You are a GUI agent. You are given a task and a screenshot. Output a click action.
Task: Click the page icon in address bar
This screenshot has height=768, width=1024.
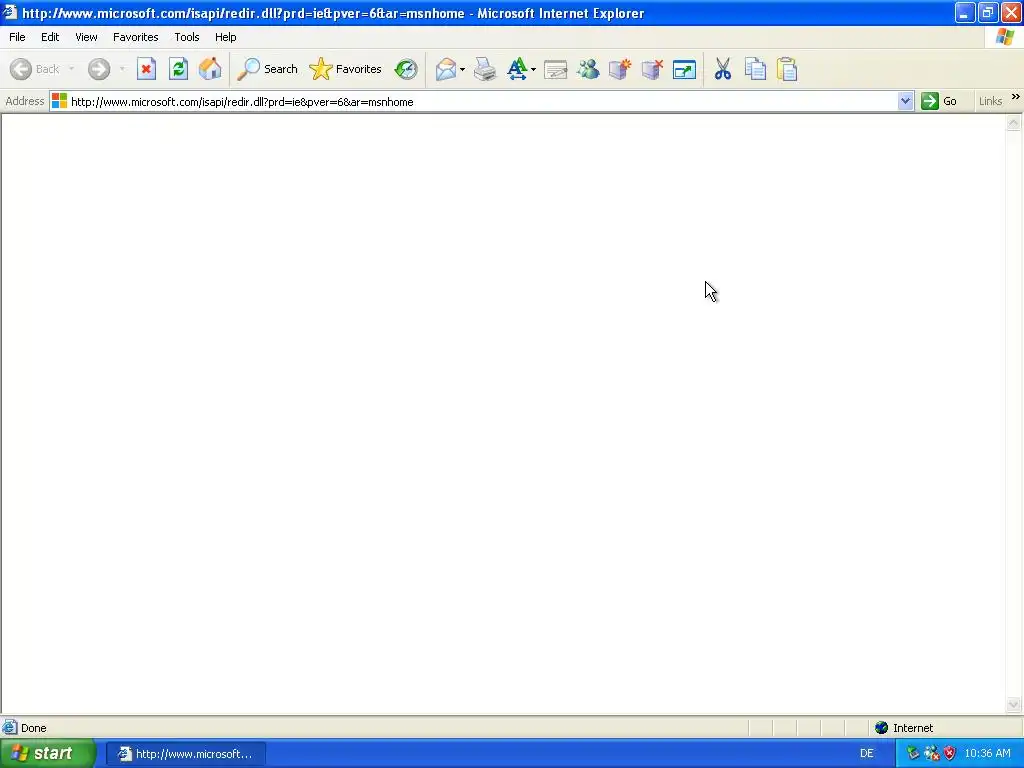coord(59,101)
